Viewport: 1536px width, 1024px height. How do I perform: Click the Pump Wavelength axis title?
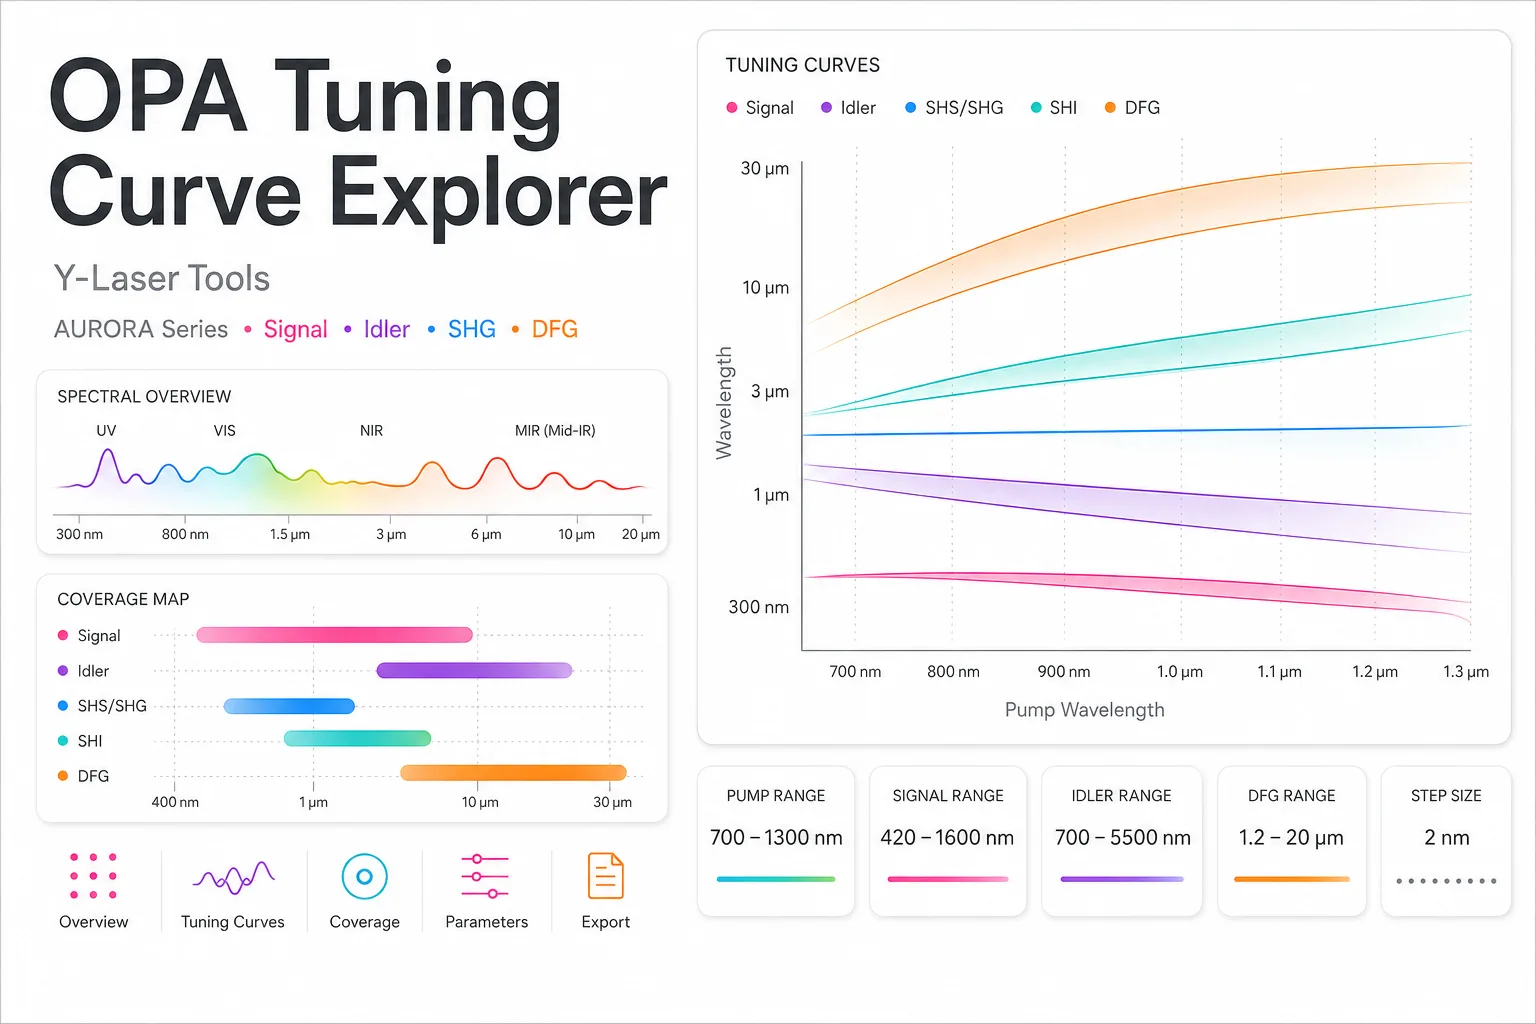pyautogui.click(x=1085, y=710)
